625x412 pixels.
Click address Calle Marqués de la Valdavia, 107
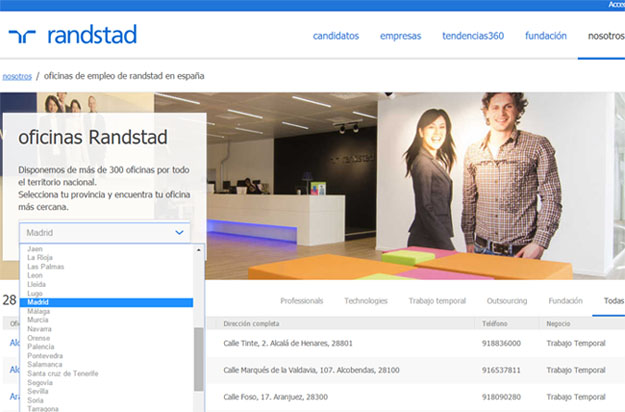311,370
